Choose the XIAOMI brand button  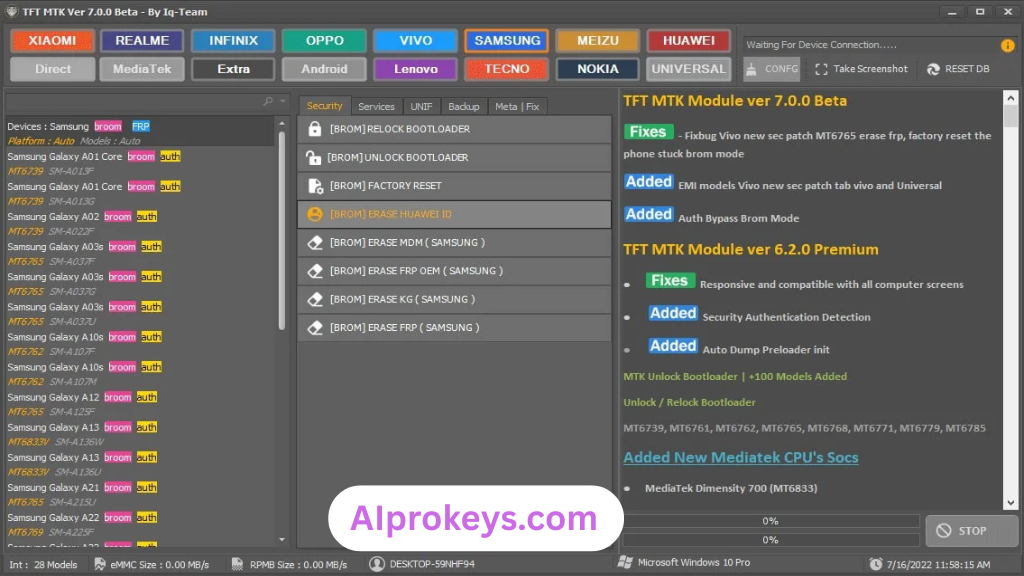52,41
